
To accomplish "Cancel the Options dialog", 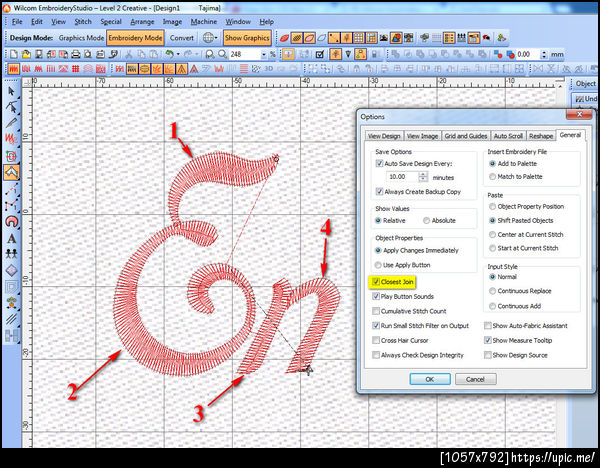I will (476, 379).
